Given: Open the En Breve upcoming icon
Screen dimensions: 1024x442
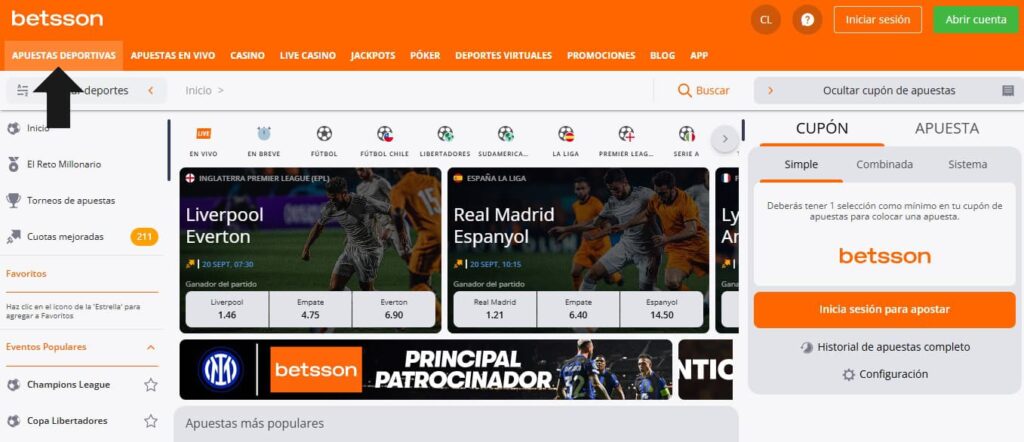Looking at the screenshot, I should click(264, 140).
